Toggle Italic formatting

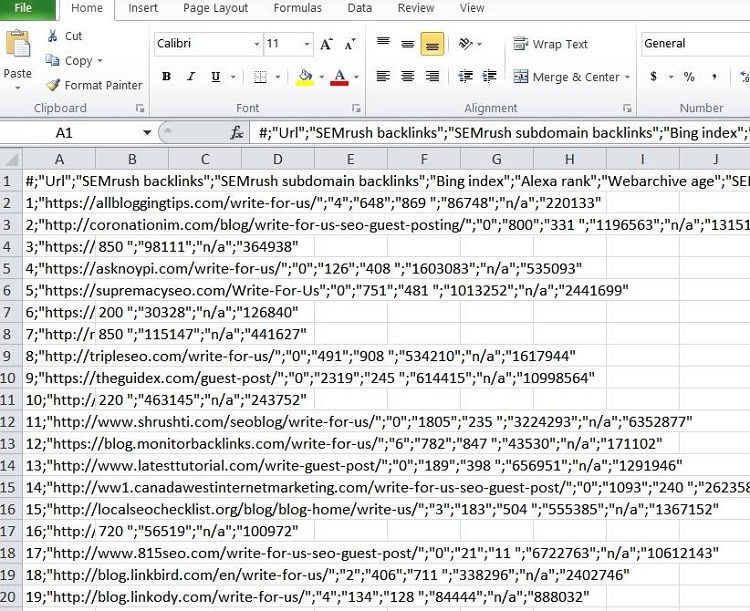tap(191, 77)
